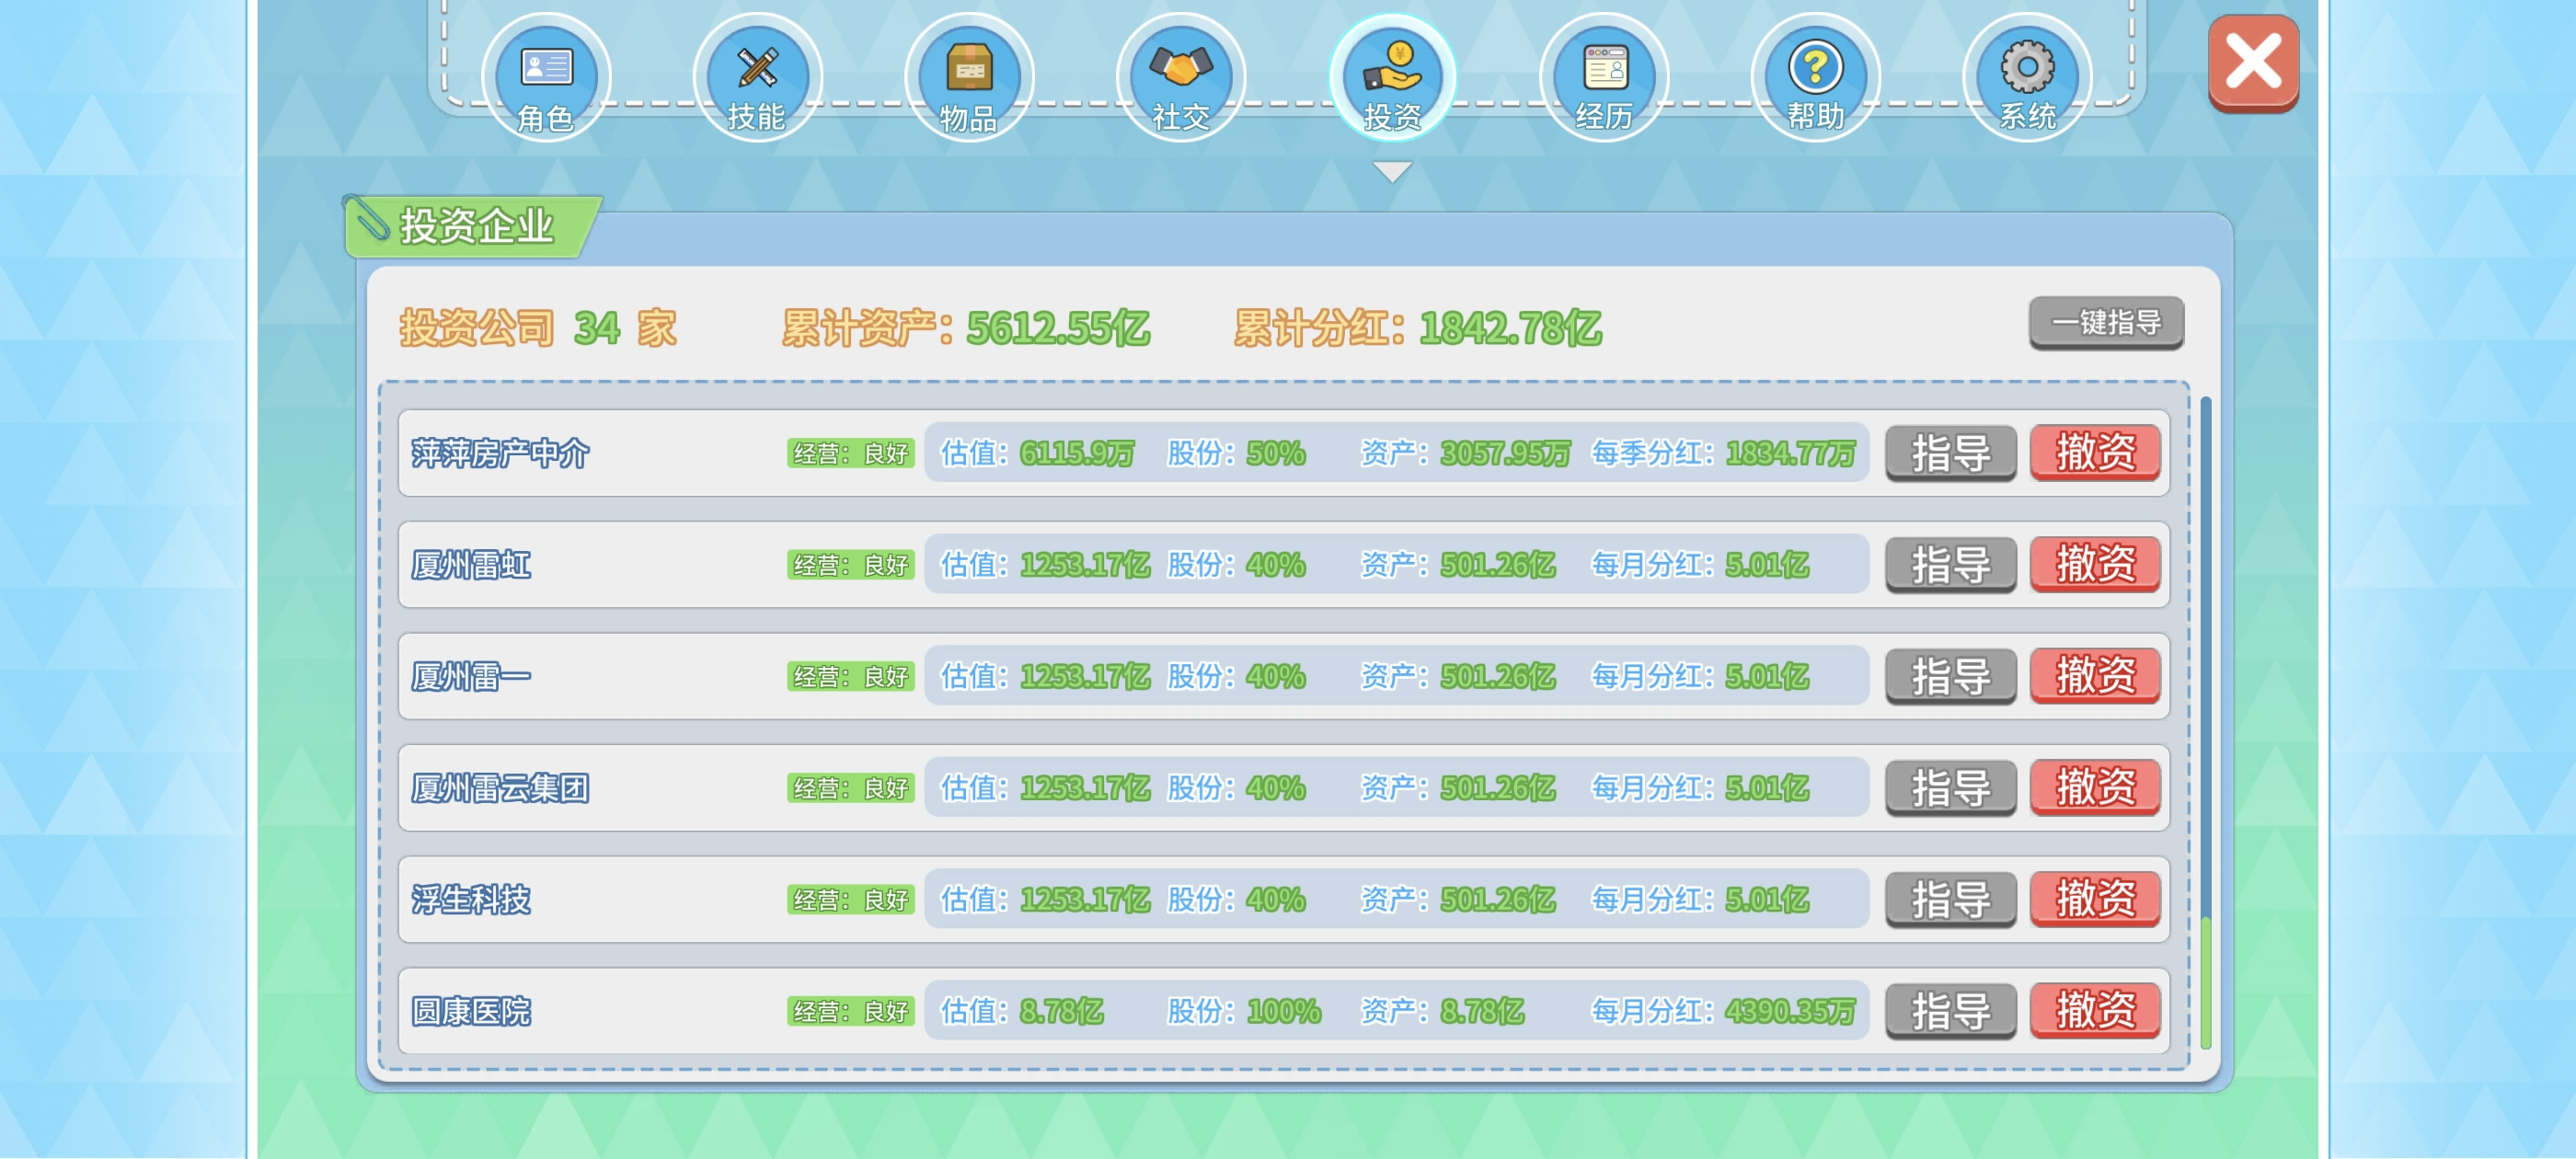Screen dimensions: 2576x1159
Task: Withdraw investment from 厦州雷一
Action: click(2095, 677)
